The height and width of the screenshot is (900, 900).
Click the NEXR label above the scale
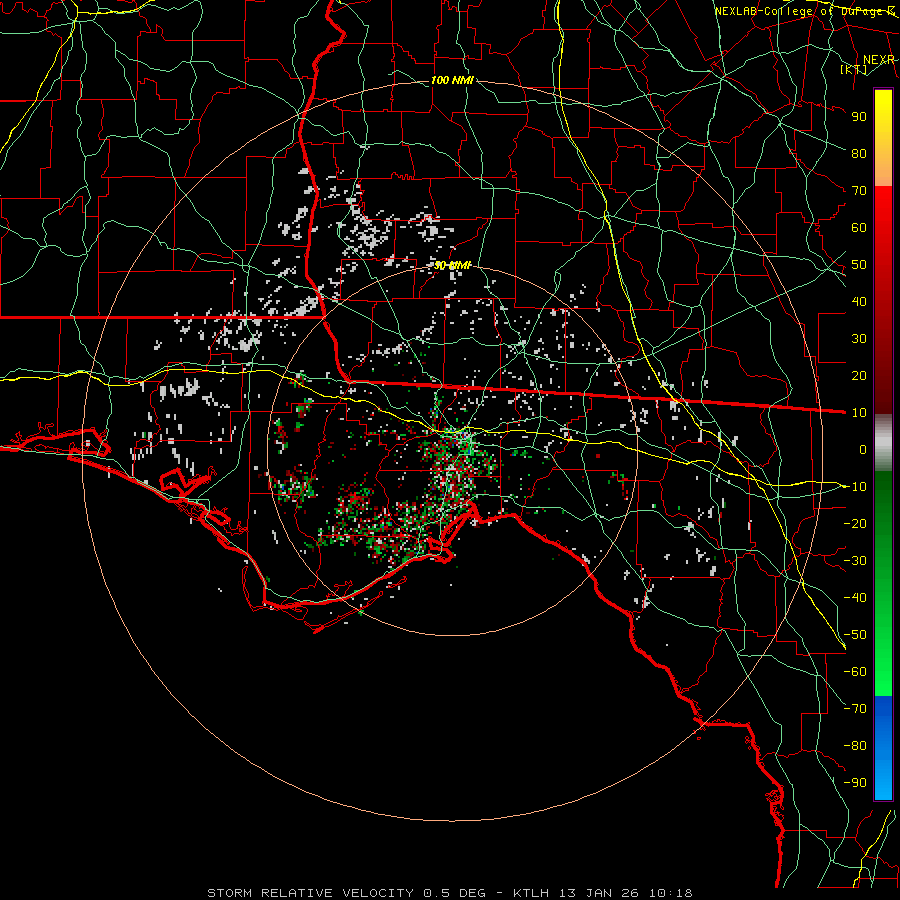tap(879, 60)
